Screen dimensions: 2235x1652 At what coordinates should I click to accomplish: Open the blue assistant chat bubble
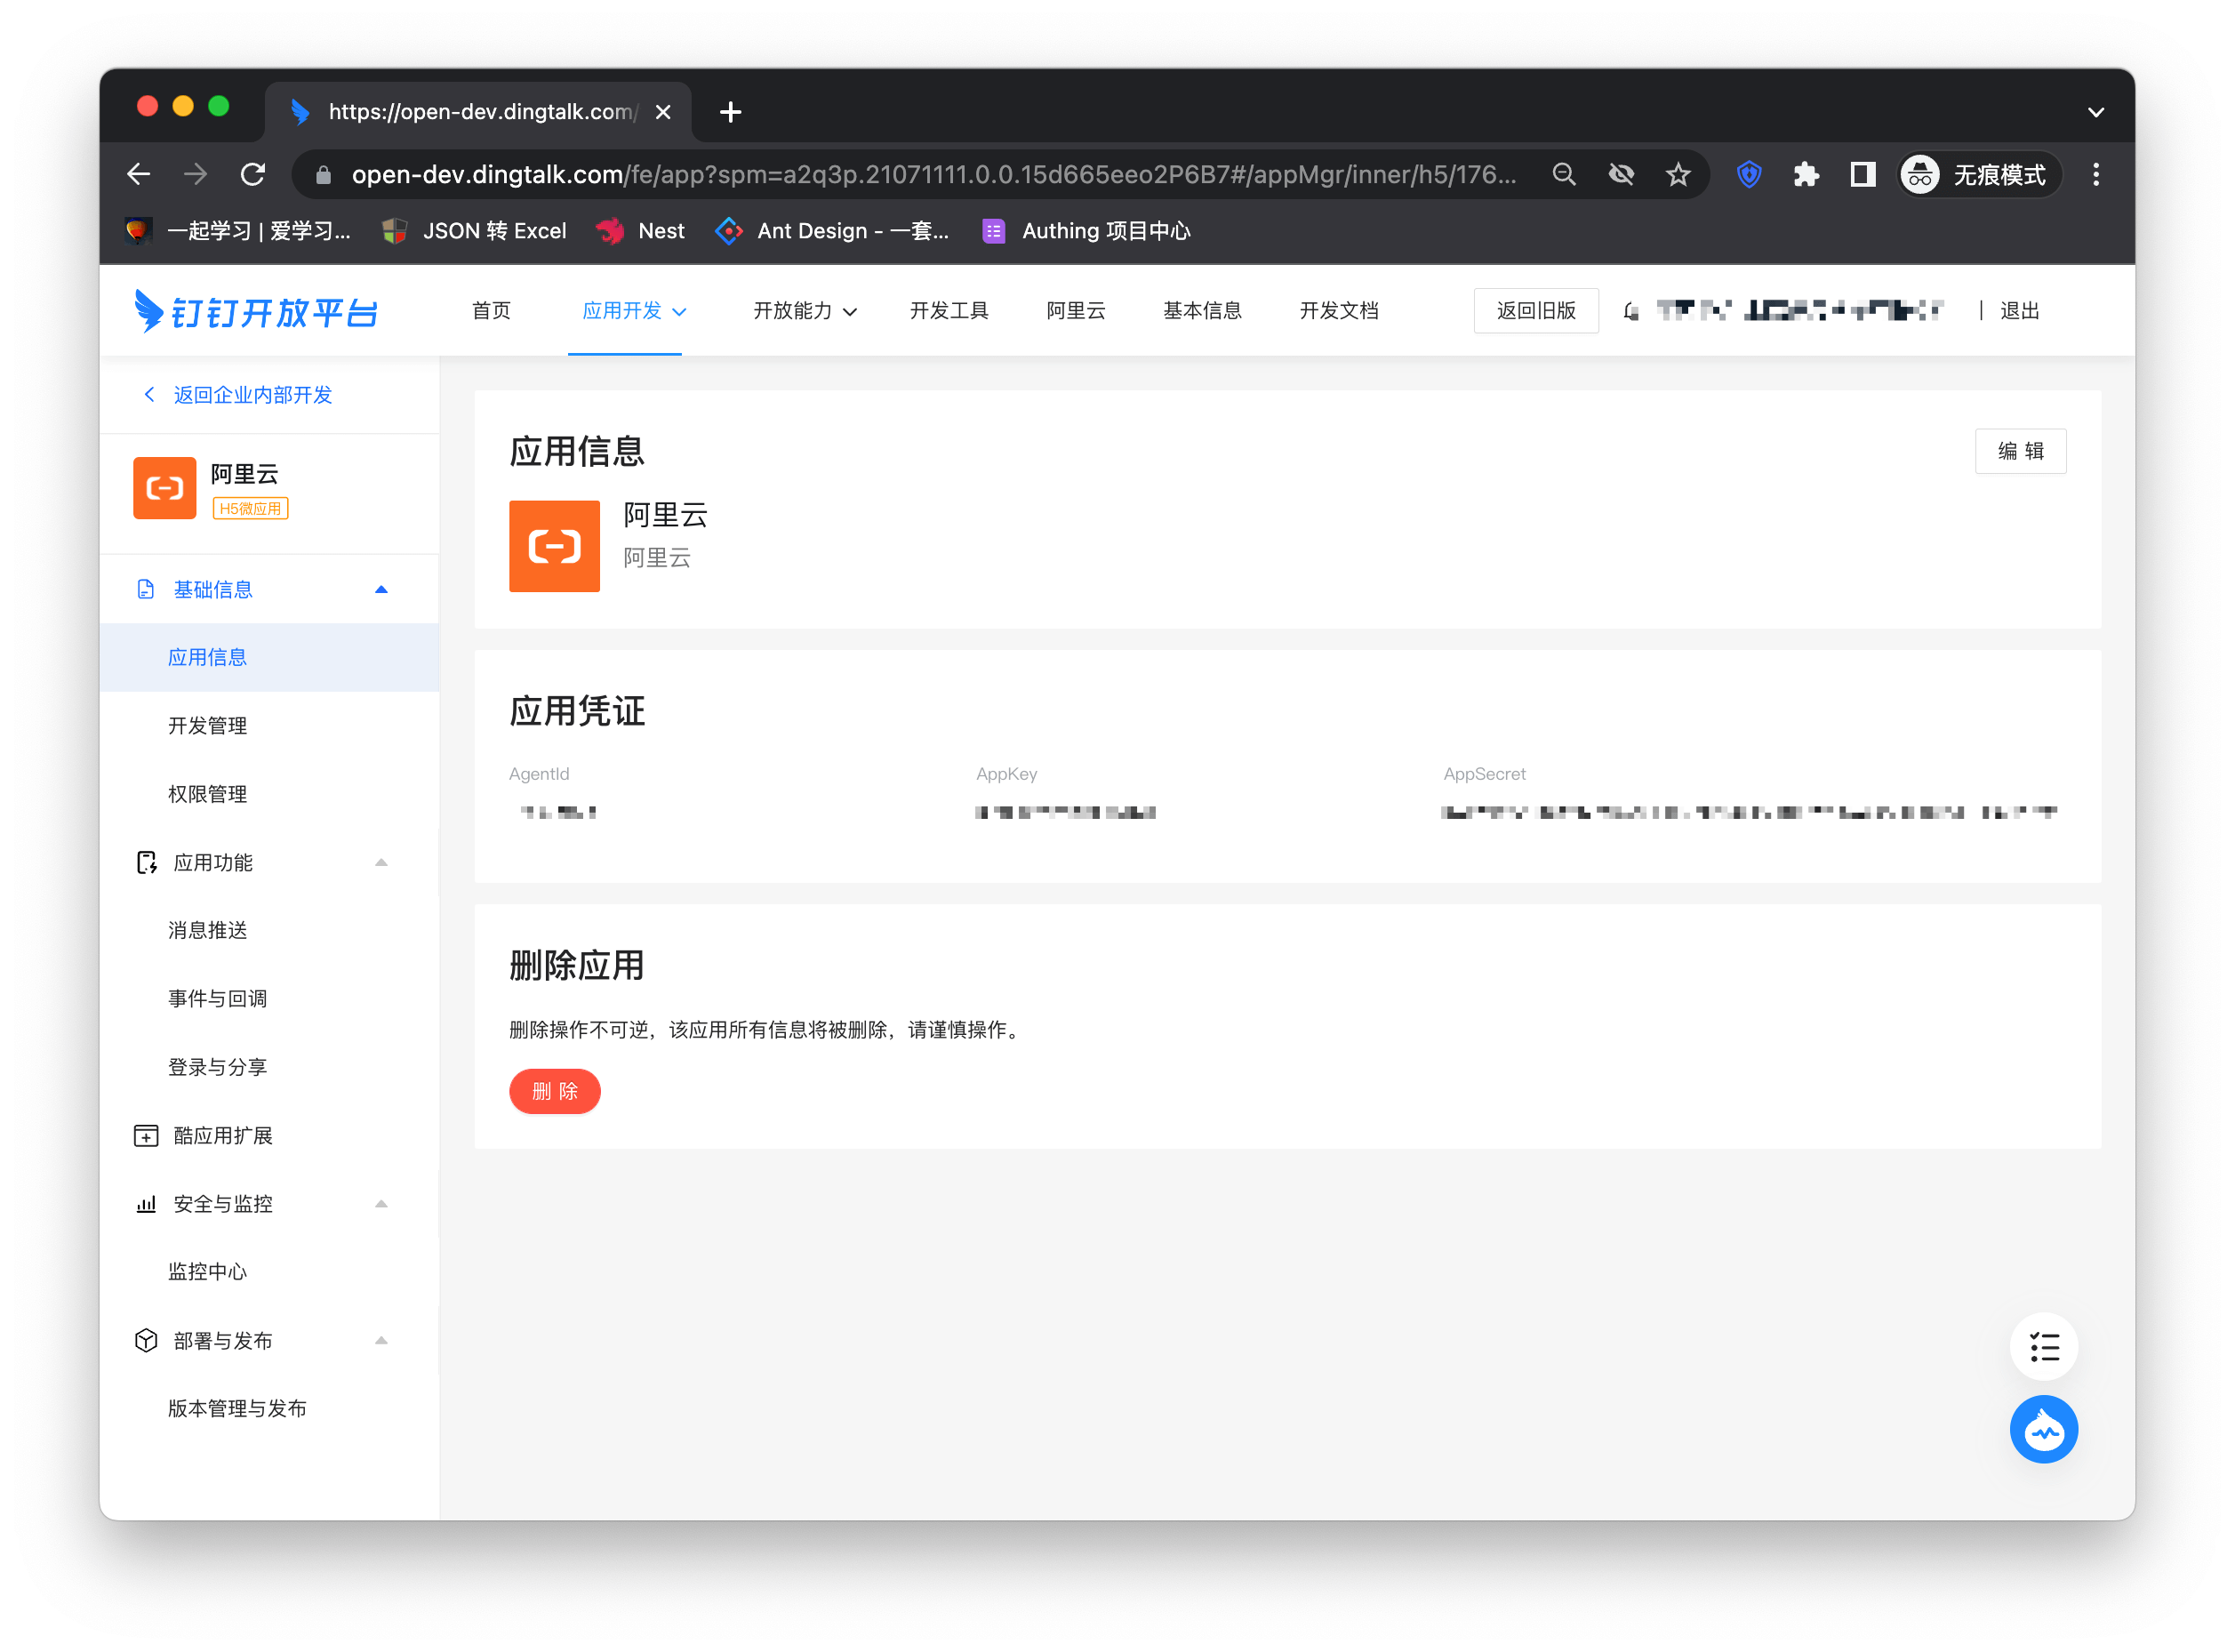tap(2042, 1429)
